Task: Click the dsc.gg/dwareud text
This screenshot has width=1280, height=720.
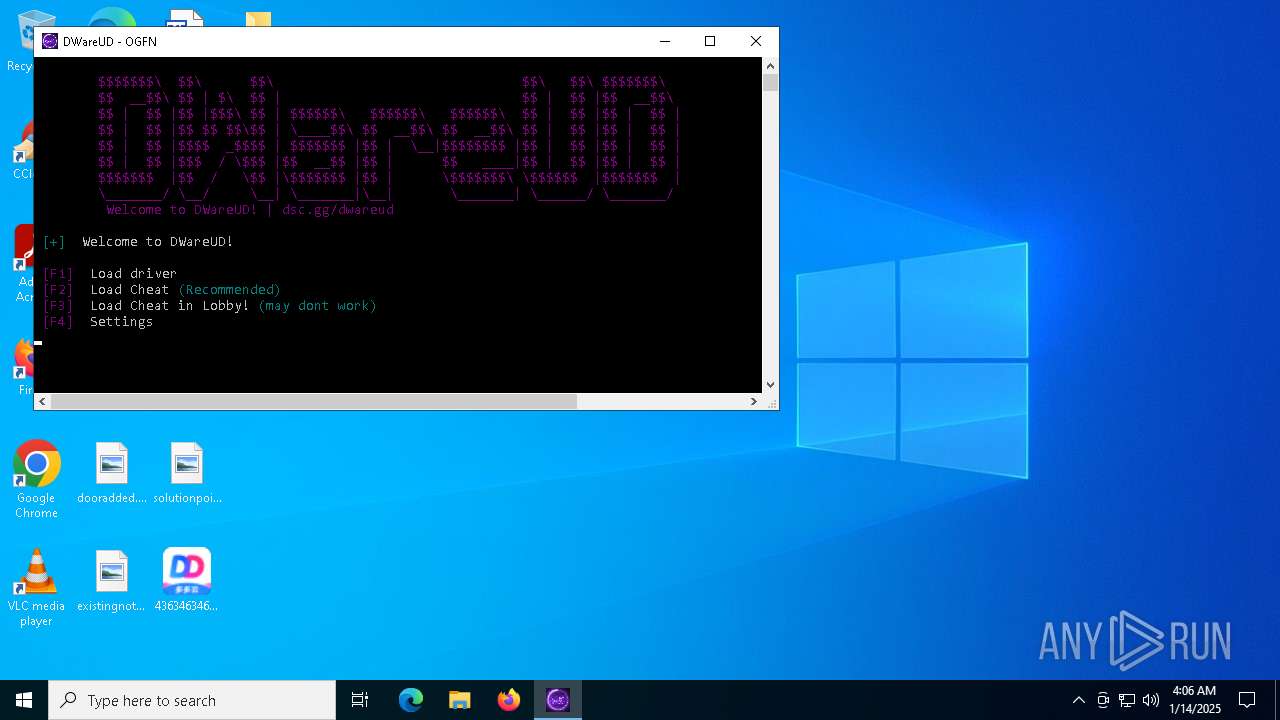Action: tap(338, 209)
